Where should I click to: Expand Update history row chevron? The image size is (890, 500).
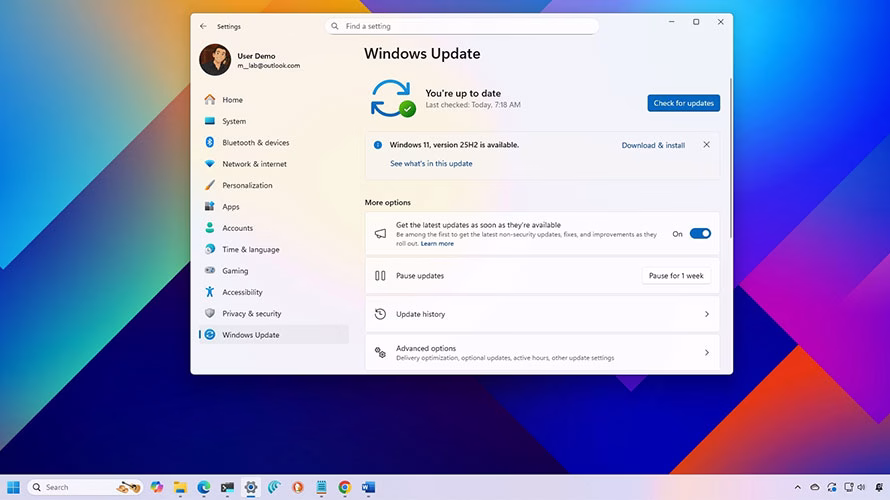[706, 314]
